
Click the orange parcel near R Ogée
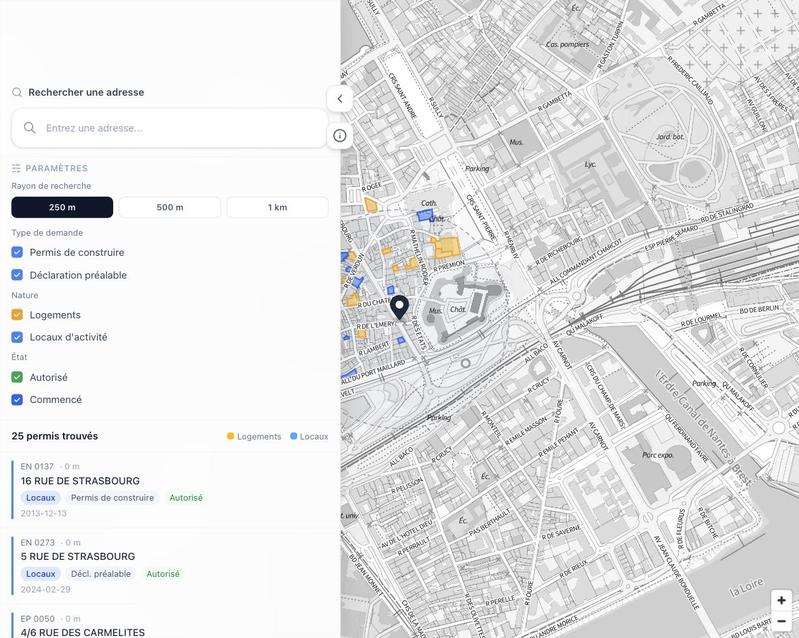point(371,205)
